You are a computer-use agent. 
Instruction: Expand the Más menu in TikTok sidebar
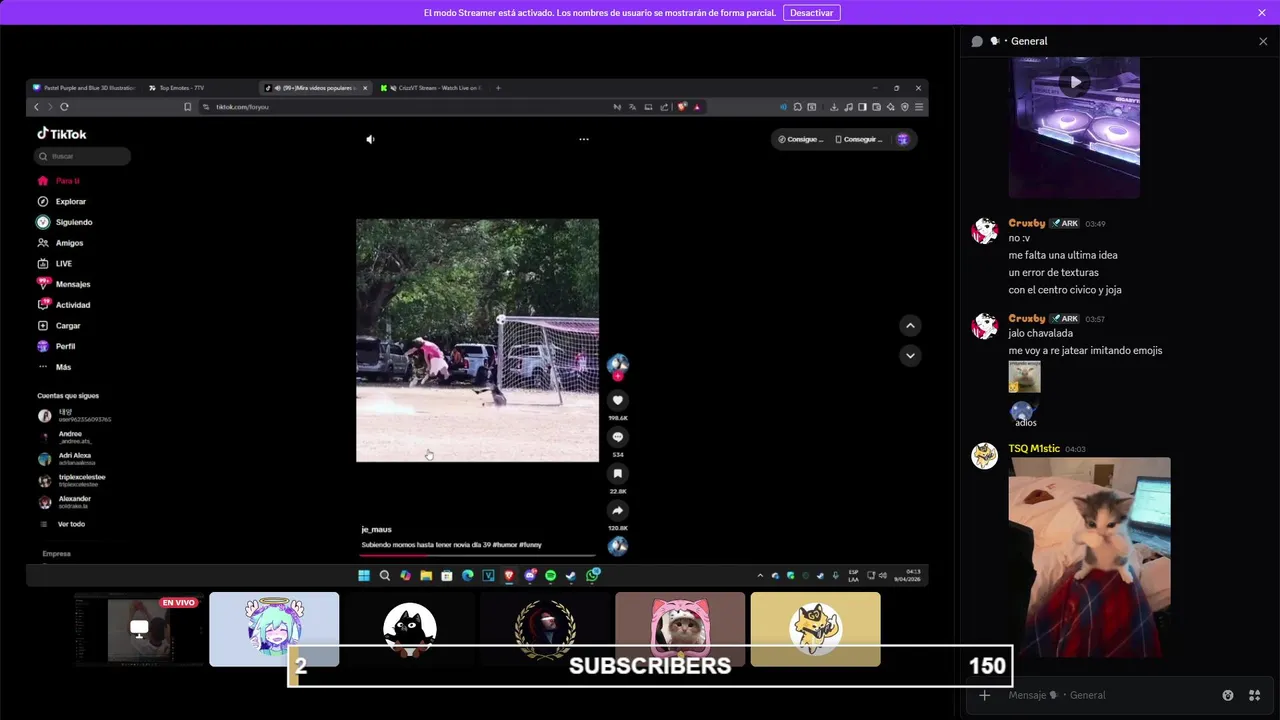55,367
